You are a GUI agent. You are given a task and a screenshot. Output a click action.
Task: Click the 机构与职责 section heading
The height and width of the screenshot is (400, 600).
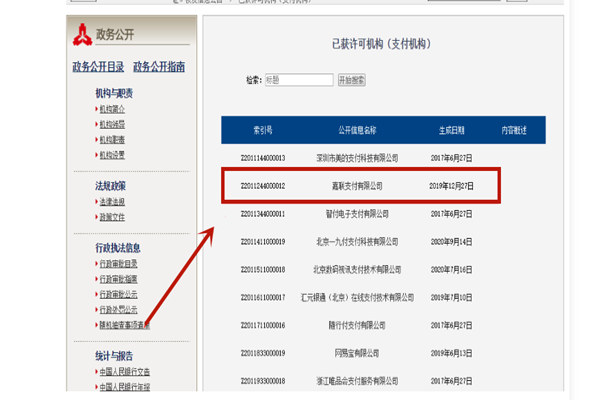click(114, 93)
